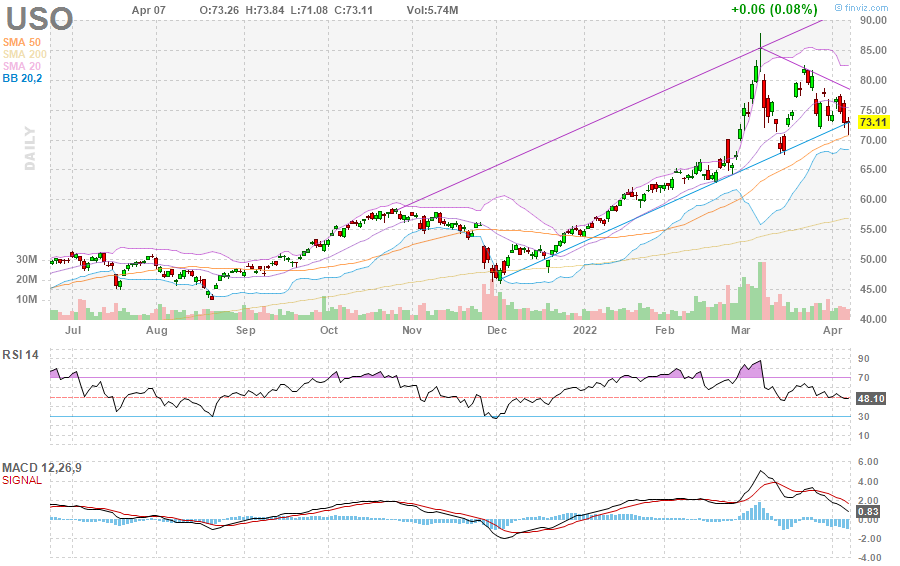Click the Mar month axis label
The height and width of the screenshot is (566, 900).
tap(740, 330)
